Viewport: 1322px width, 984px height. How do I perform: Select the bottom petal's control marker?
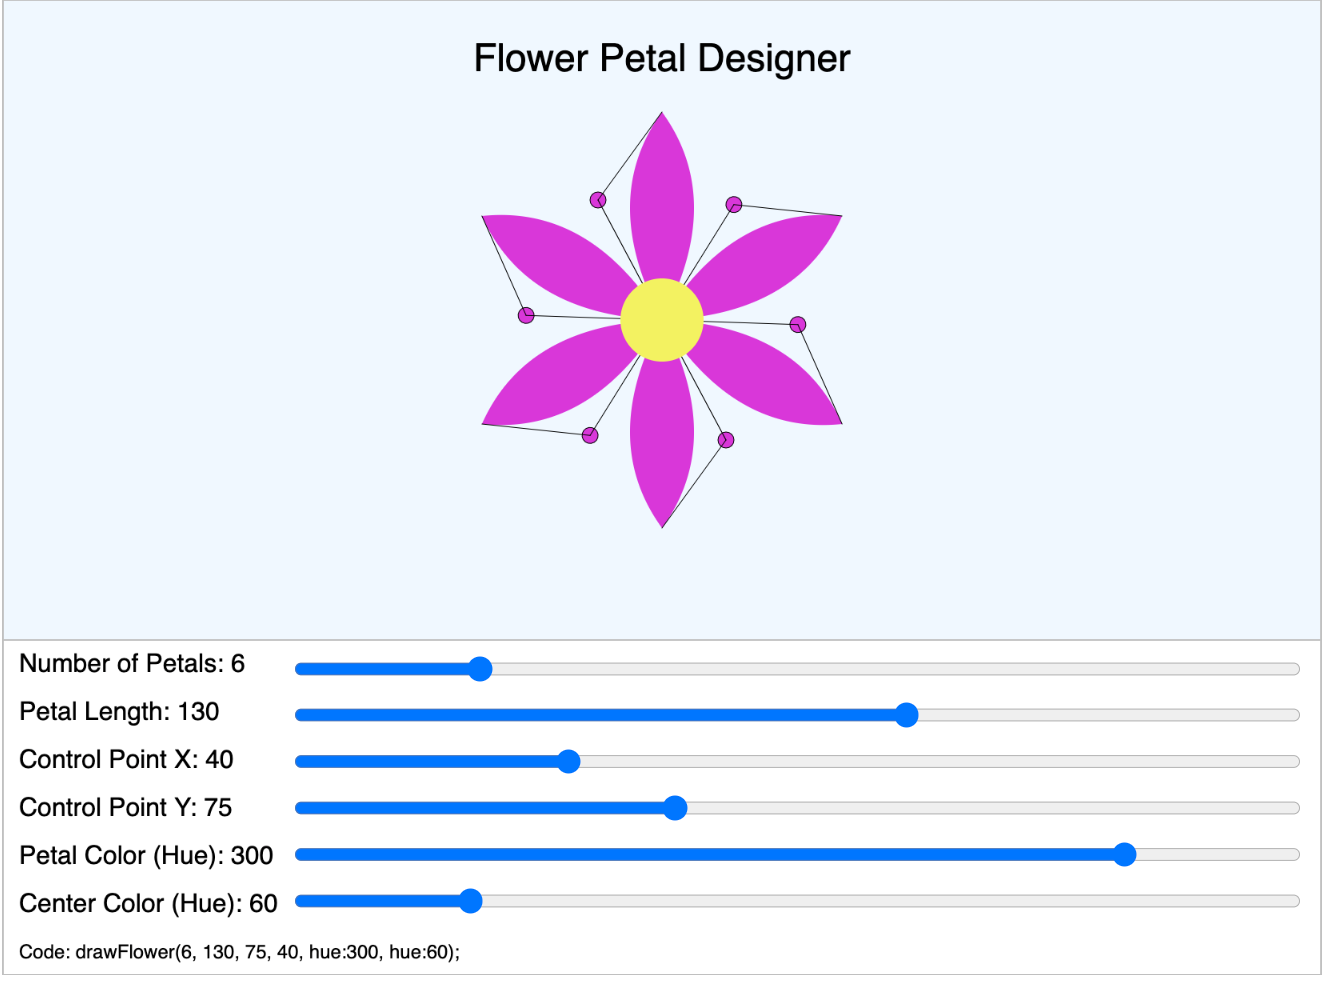[725, 439]
